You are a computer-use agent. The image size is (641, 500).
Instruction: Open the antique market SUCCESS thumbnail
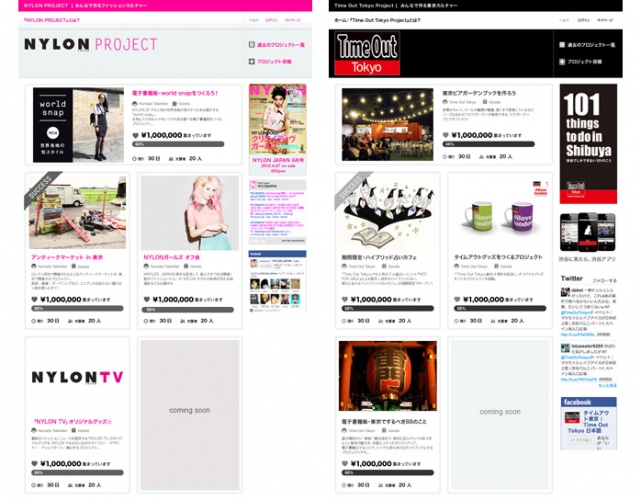point(77,212)
